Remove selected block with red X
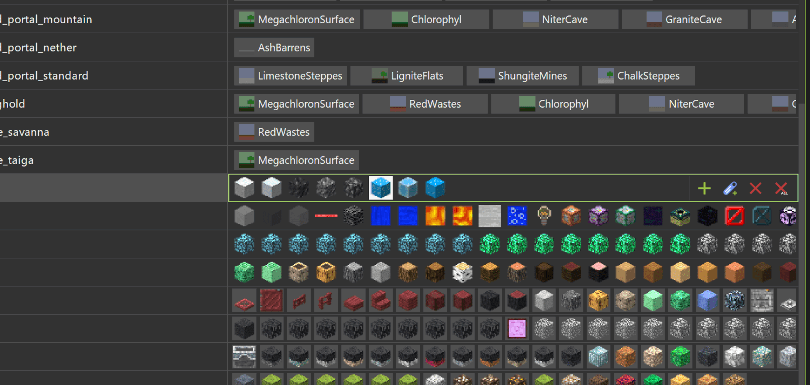This screenshot has width=810, height=385. (755, 188)
